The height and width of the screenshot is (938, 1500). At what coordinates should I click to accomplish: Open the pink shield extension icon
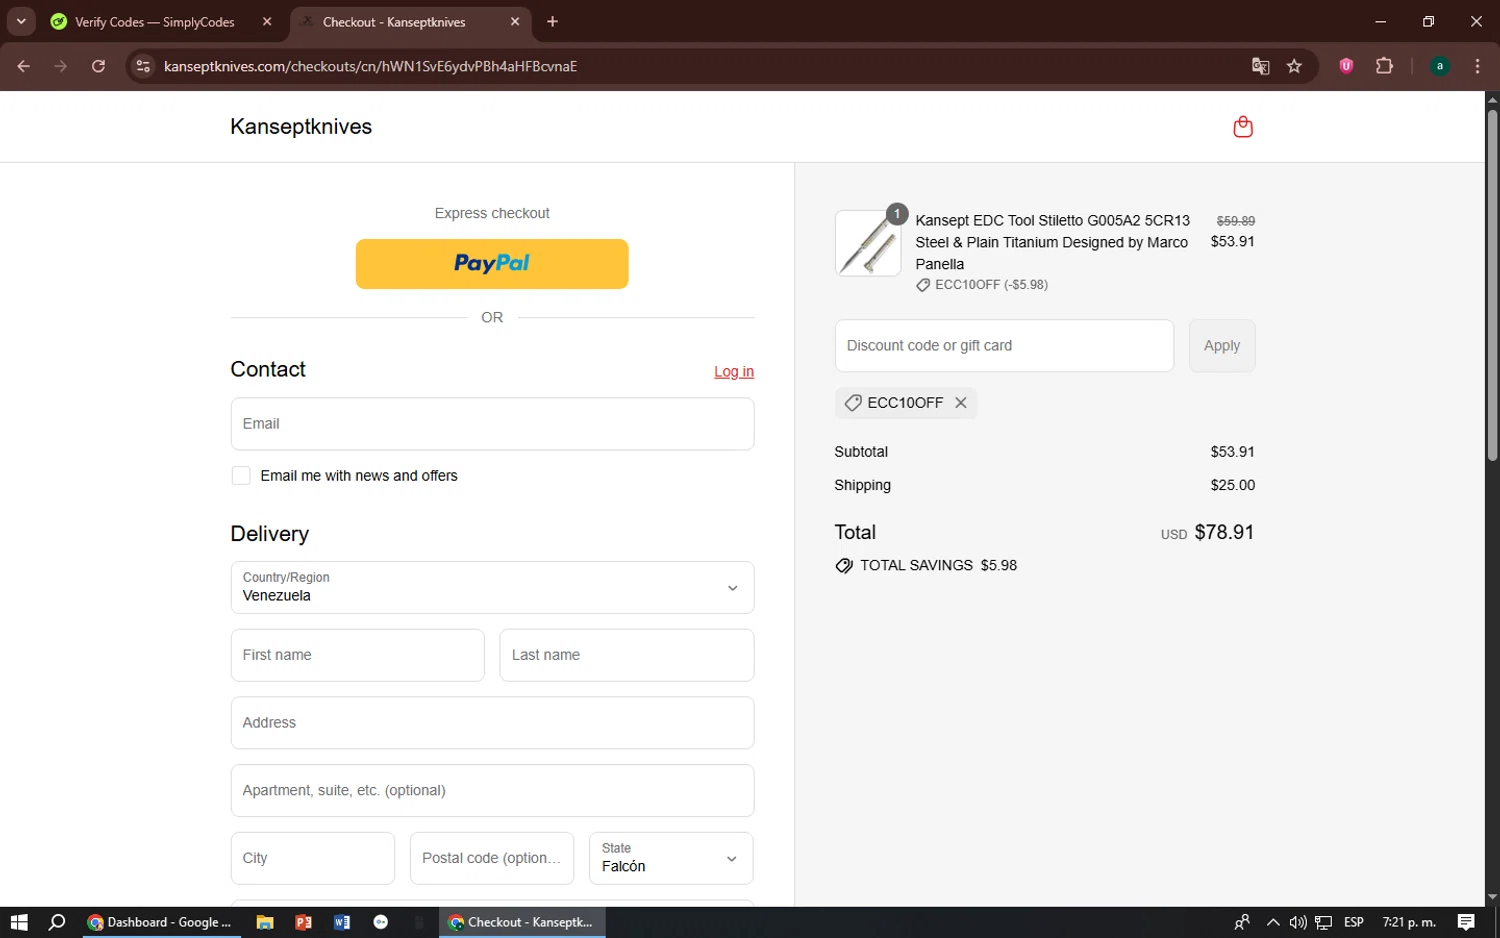[1346, 66]
